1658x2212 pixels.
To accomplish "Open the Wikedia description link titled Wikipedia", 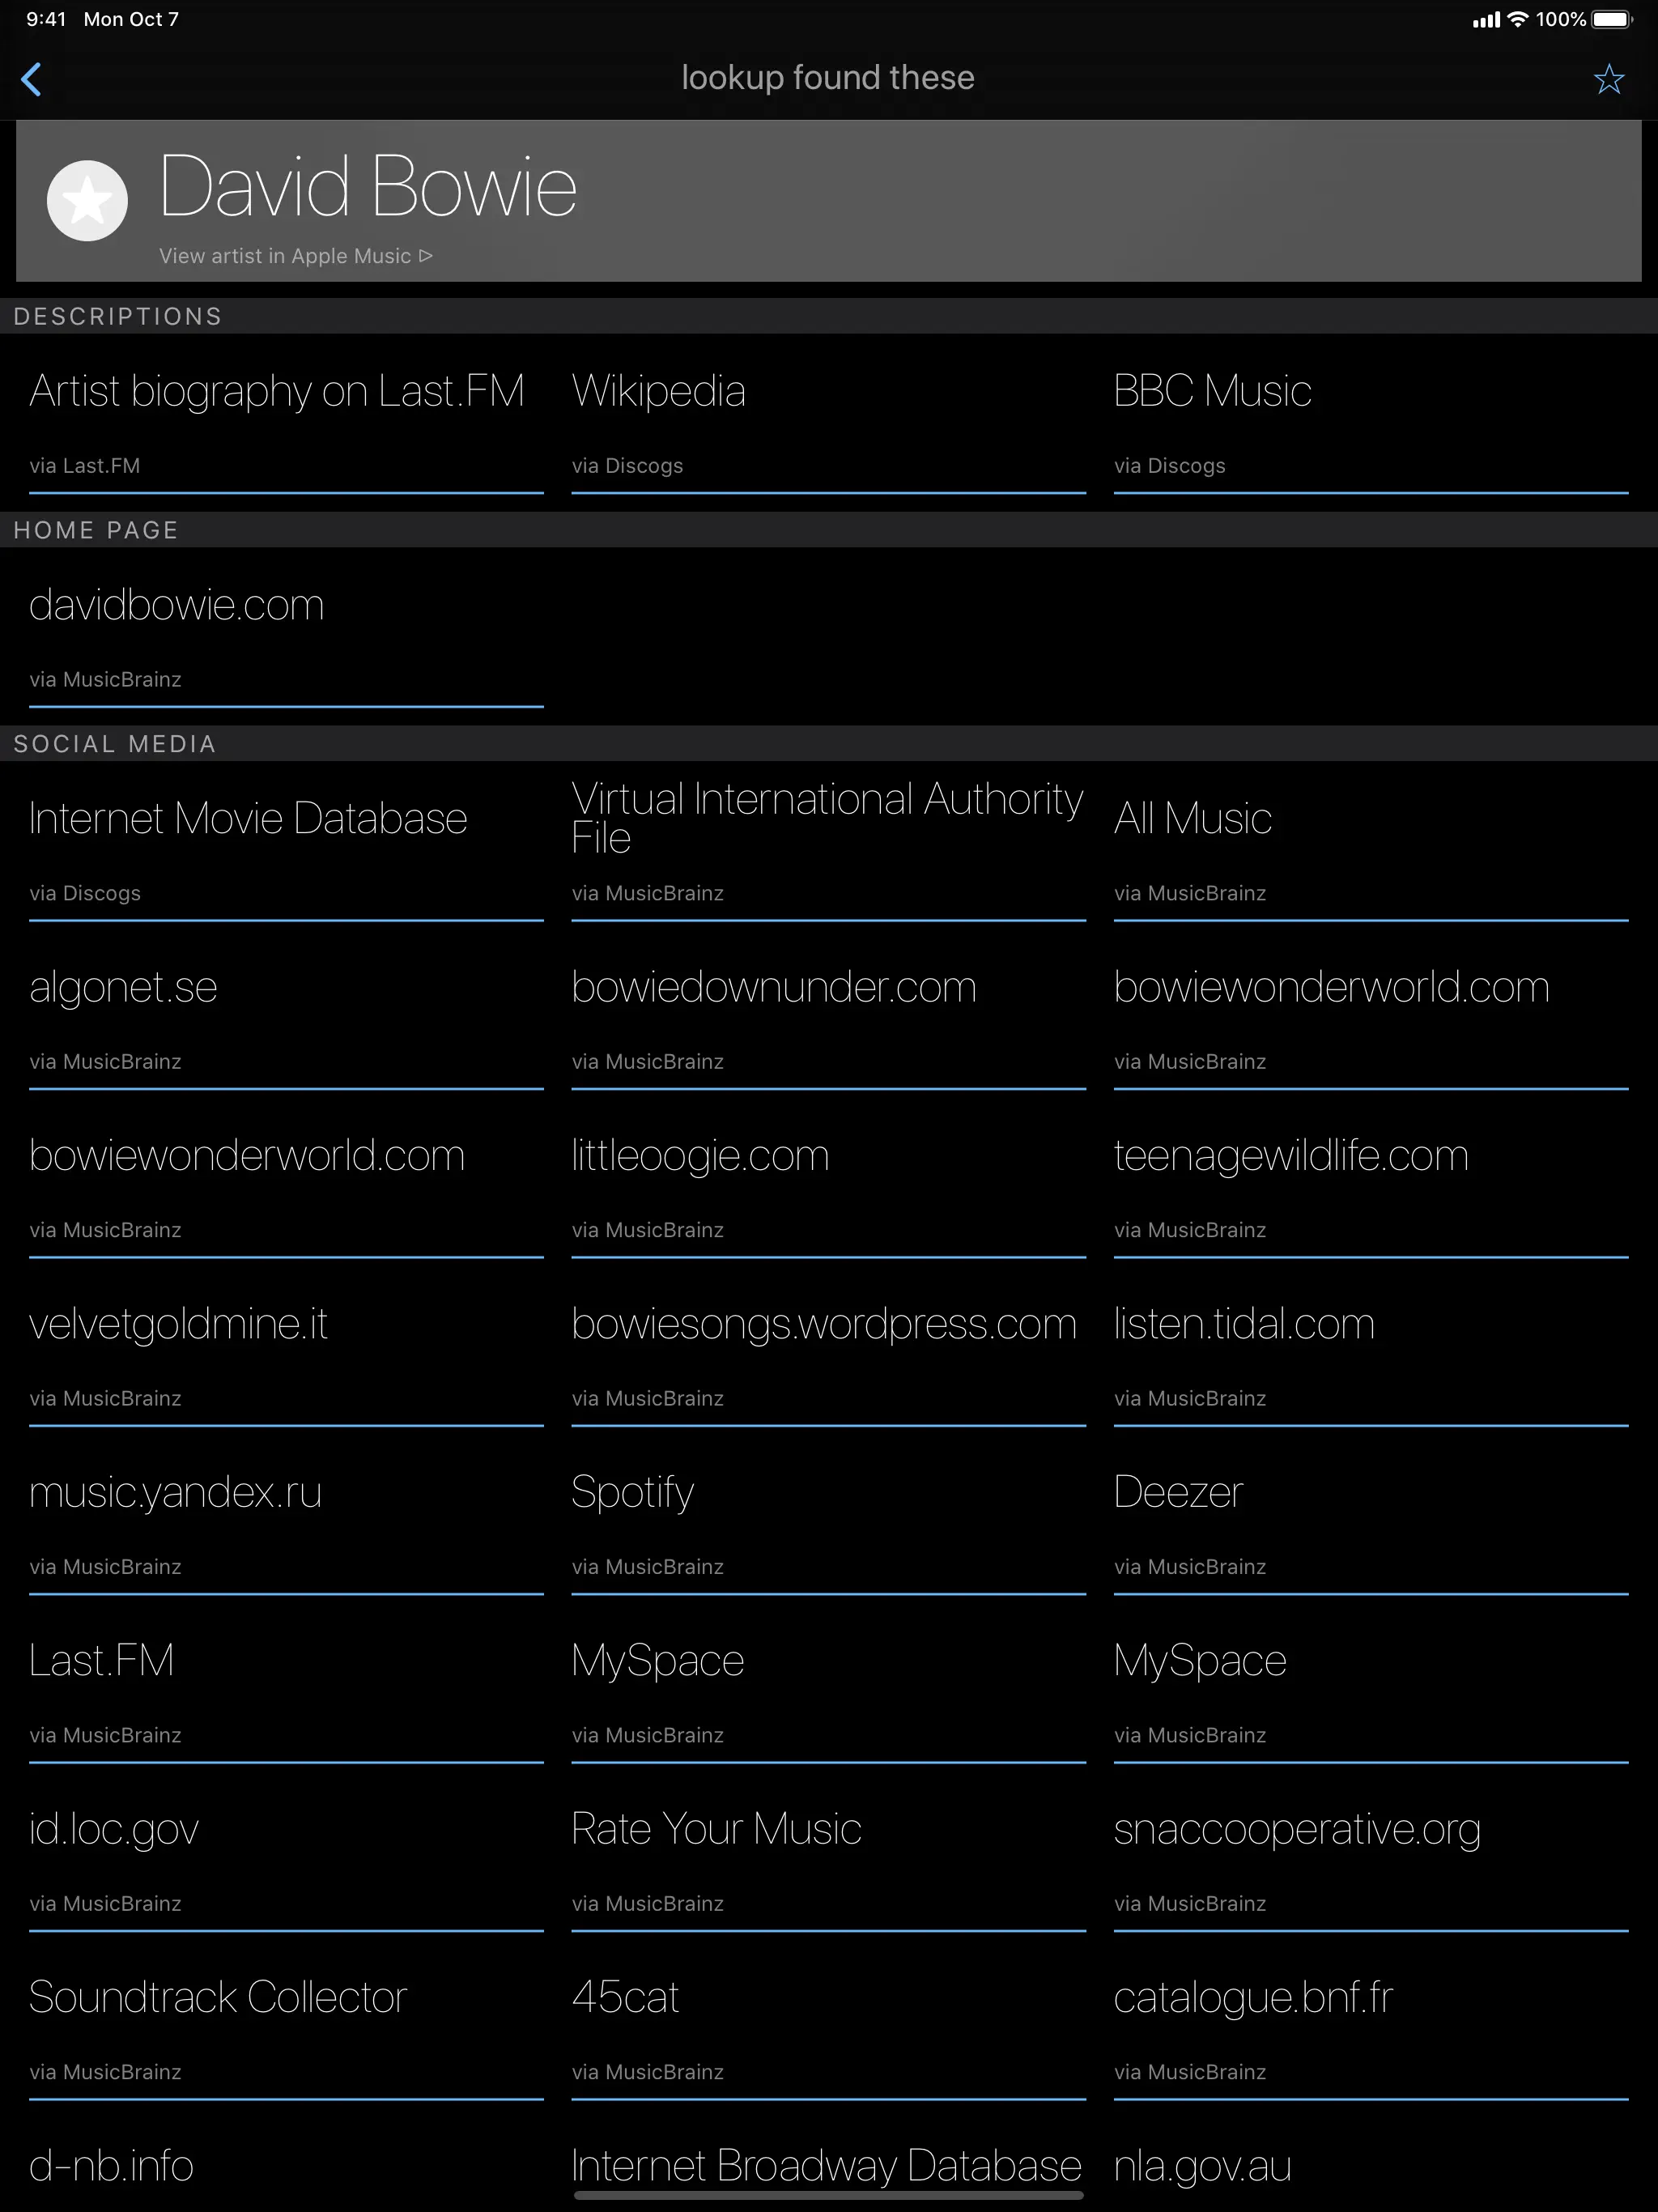I will pos(658,392).
